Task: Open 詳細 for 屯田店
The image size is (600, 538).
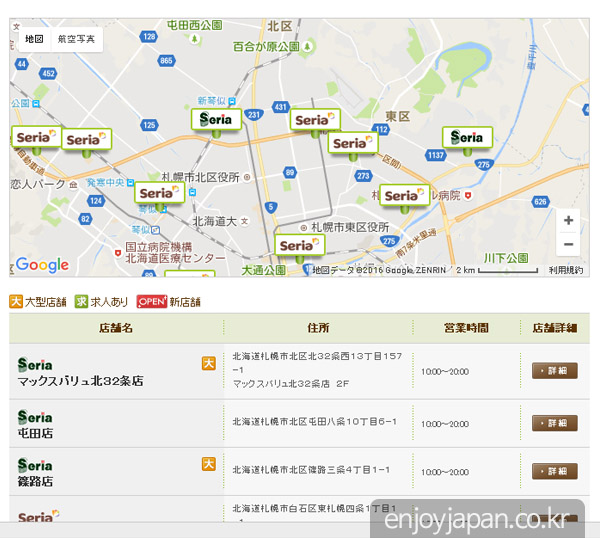Action: 554,423
